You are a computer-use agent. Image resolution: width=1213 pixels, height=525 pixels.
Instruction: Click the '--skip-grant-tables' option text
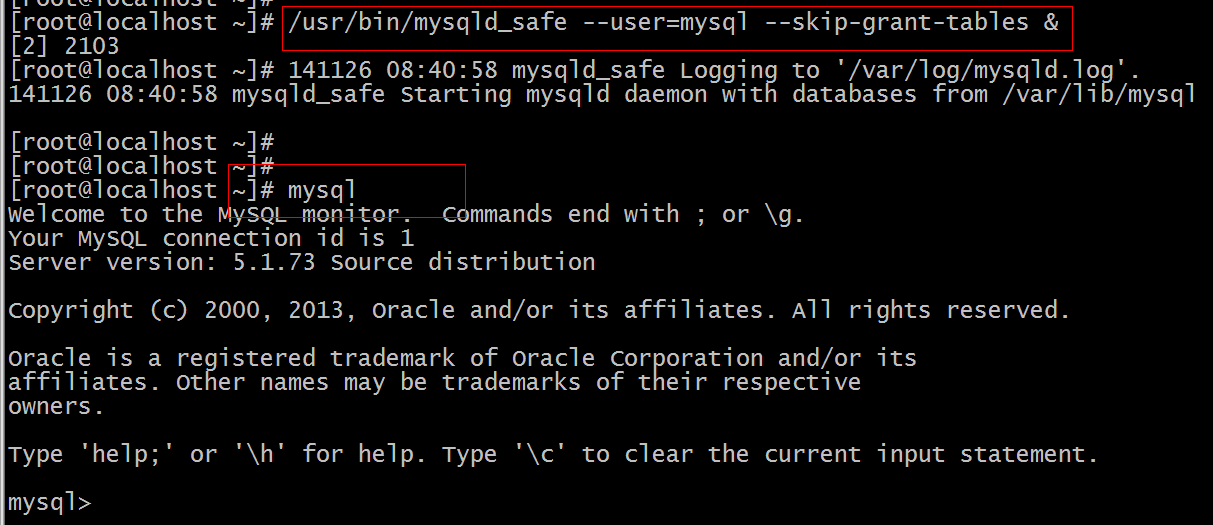click(x=895, y=22)
